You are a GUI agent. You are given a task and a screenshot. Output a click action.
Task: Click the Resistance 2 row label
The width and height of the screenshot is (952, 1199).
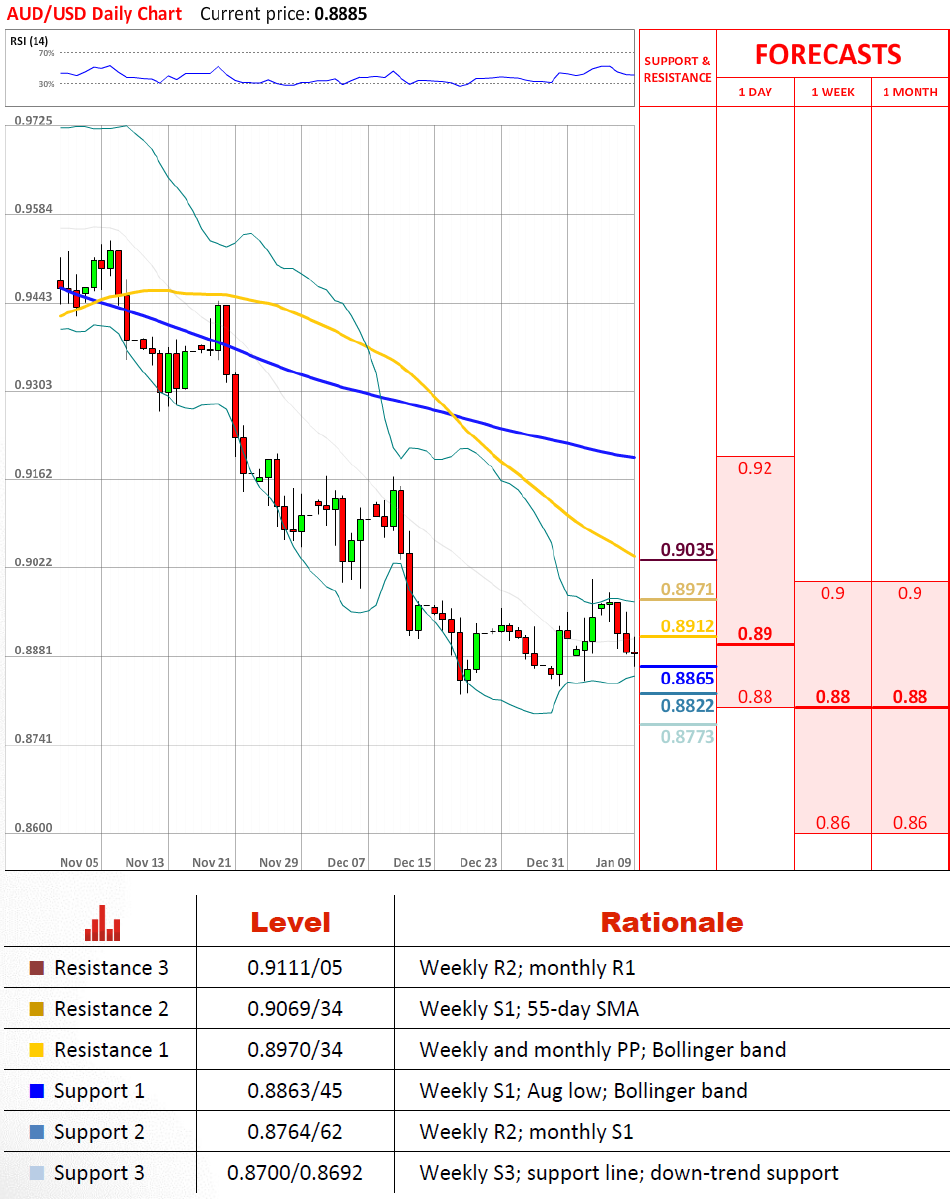point(111,1009)
